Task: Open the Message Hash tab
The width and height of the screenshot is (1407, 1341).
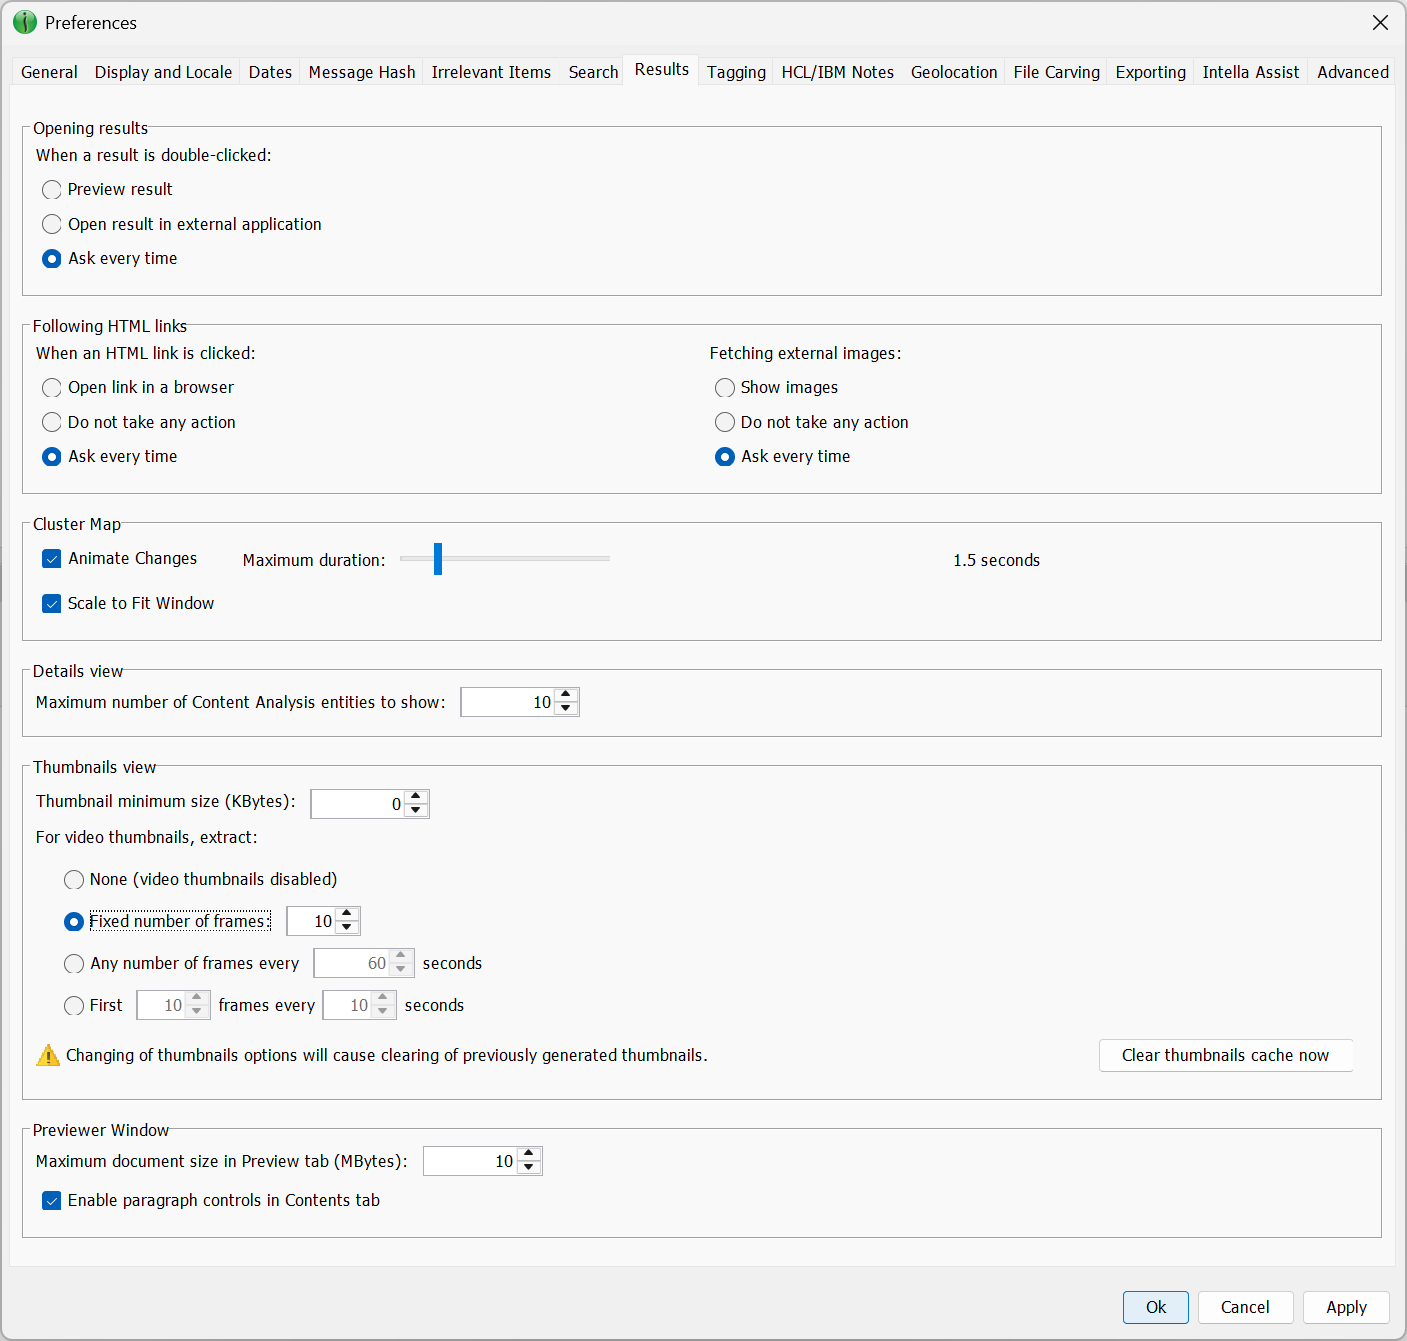Action: point(361,71)
